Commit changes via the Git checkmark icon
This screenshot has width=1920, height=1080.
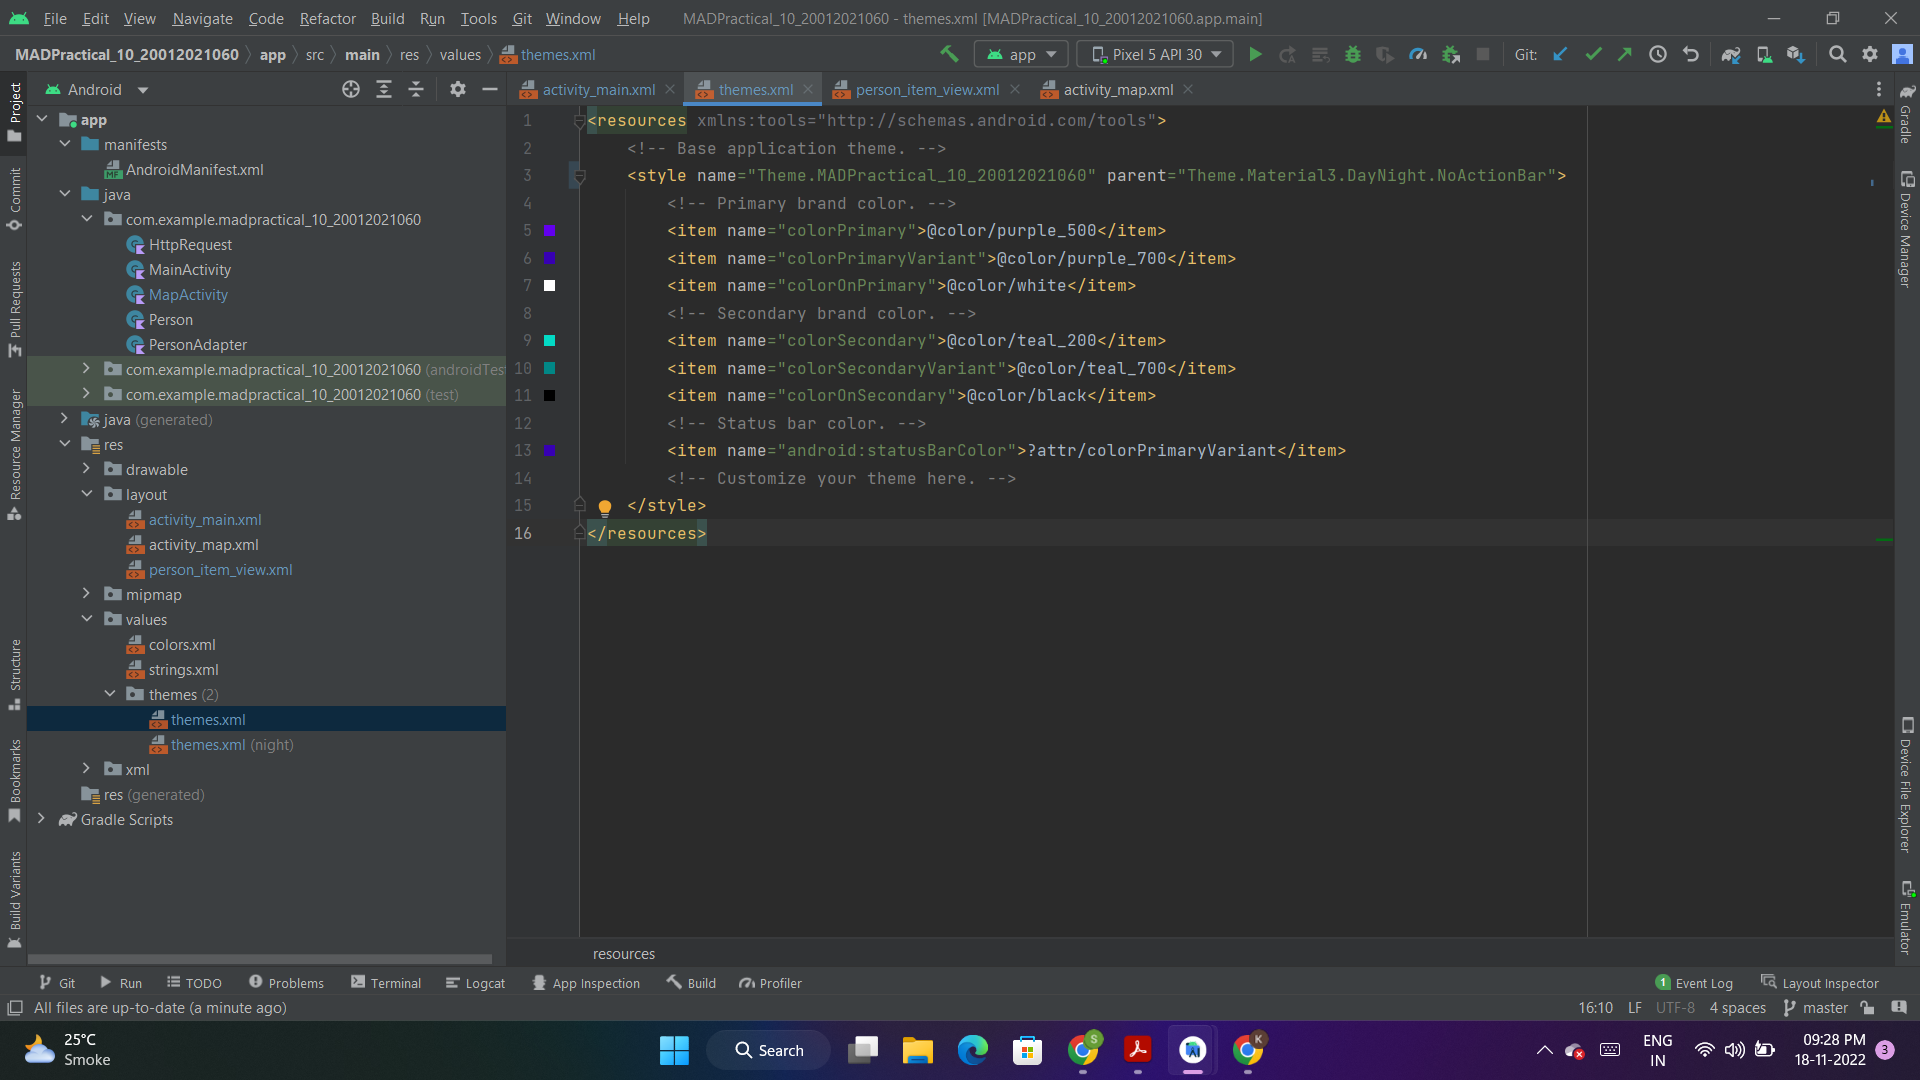tap(1593, 54)
